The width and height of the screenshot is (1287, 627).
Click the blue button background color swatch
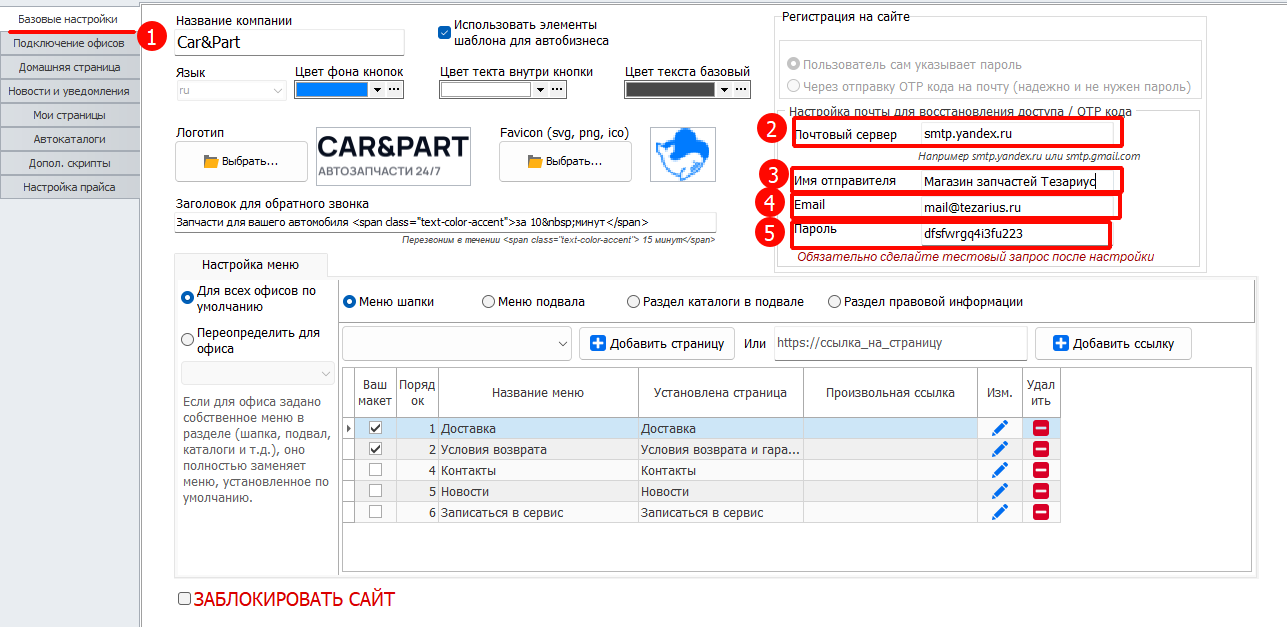[333, 89]
